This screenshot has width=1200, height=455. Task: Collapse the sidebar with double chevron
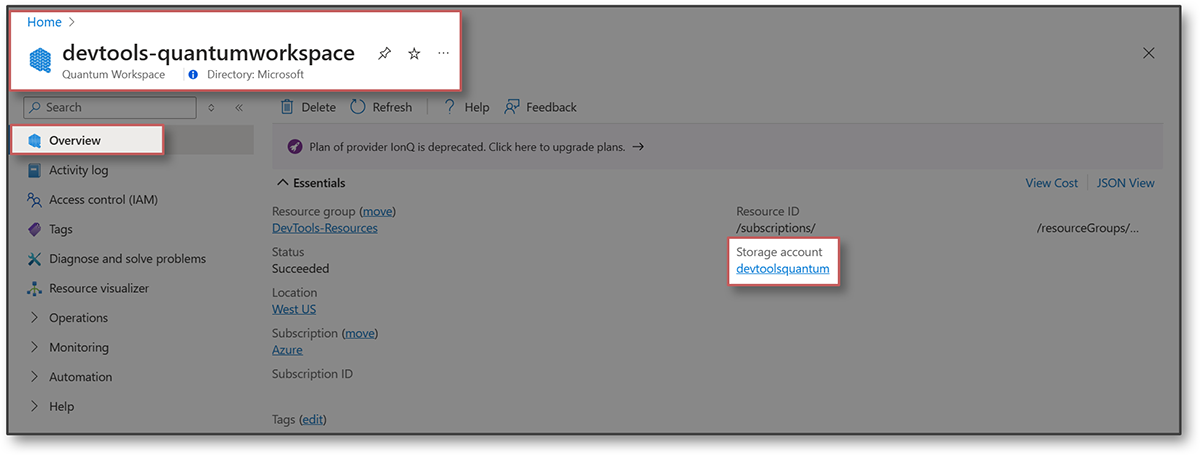239,107
